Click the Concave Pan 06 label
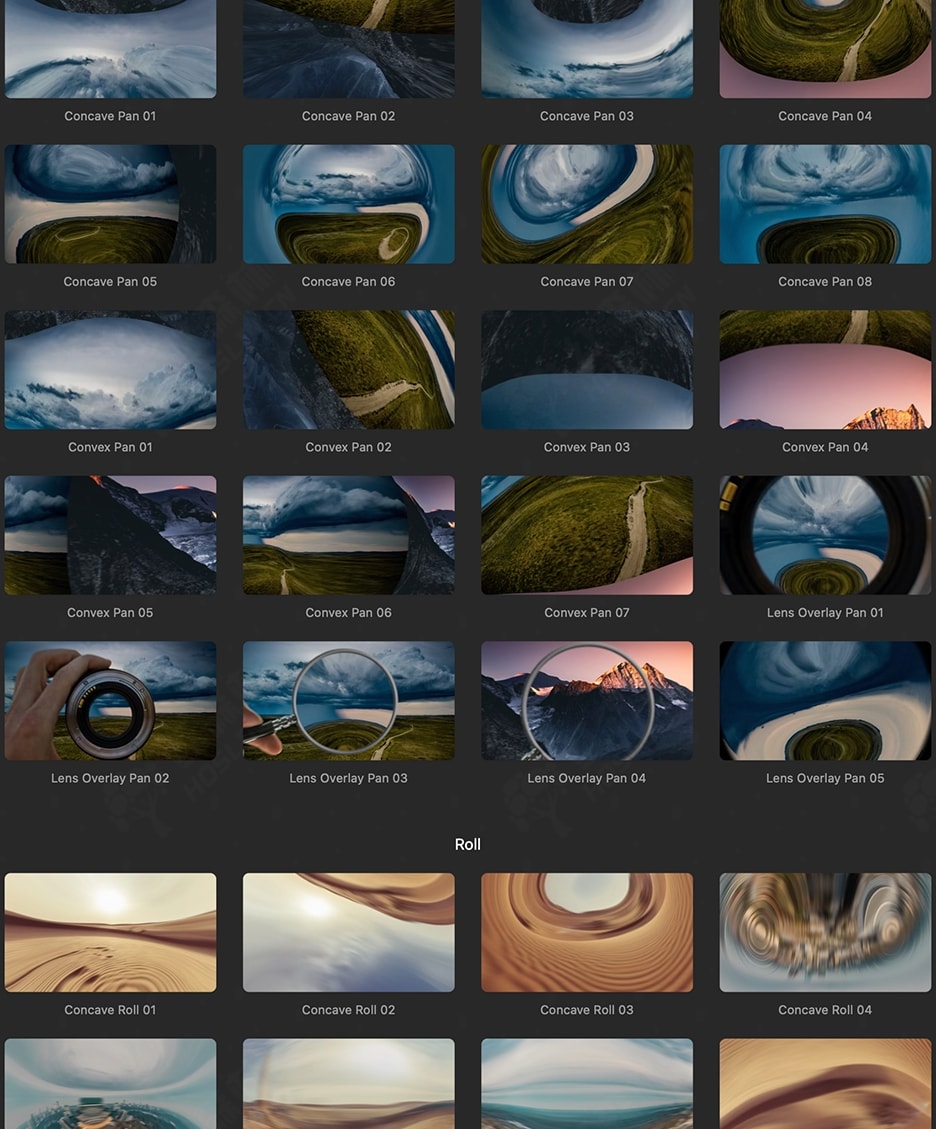 348,282
